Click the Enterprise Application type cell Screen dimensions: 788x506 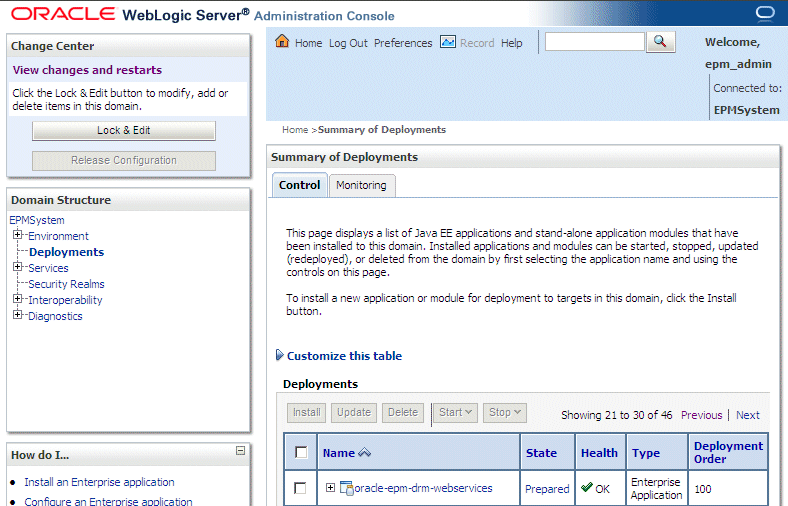click(x=656, y=488)
